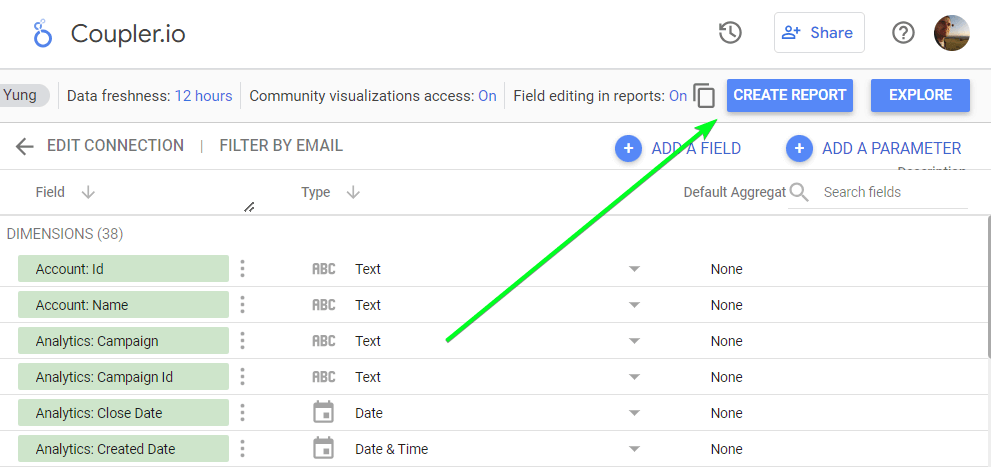Image resolution: width=991 pixels, height=467 pixels.
Task: Click calendar icon in Analytics: Created Date row
Action: 324,449
